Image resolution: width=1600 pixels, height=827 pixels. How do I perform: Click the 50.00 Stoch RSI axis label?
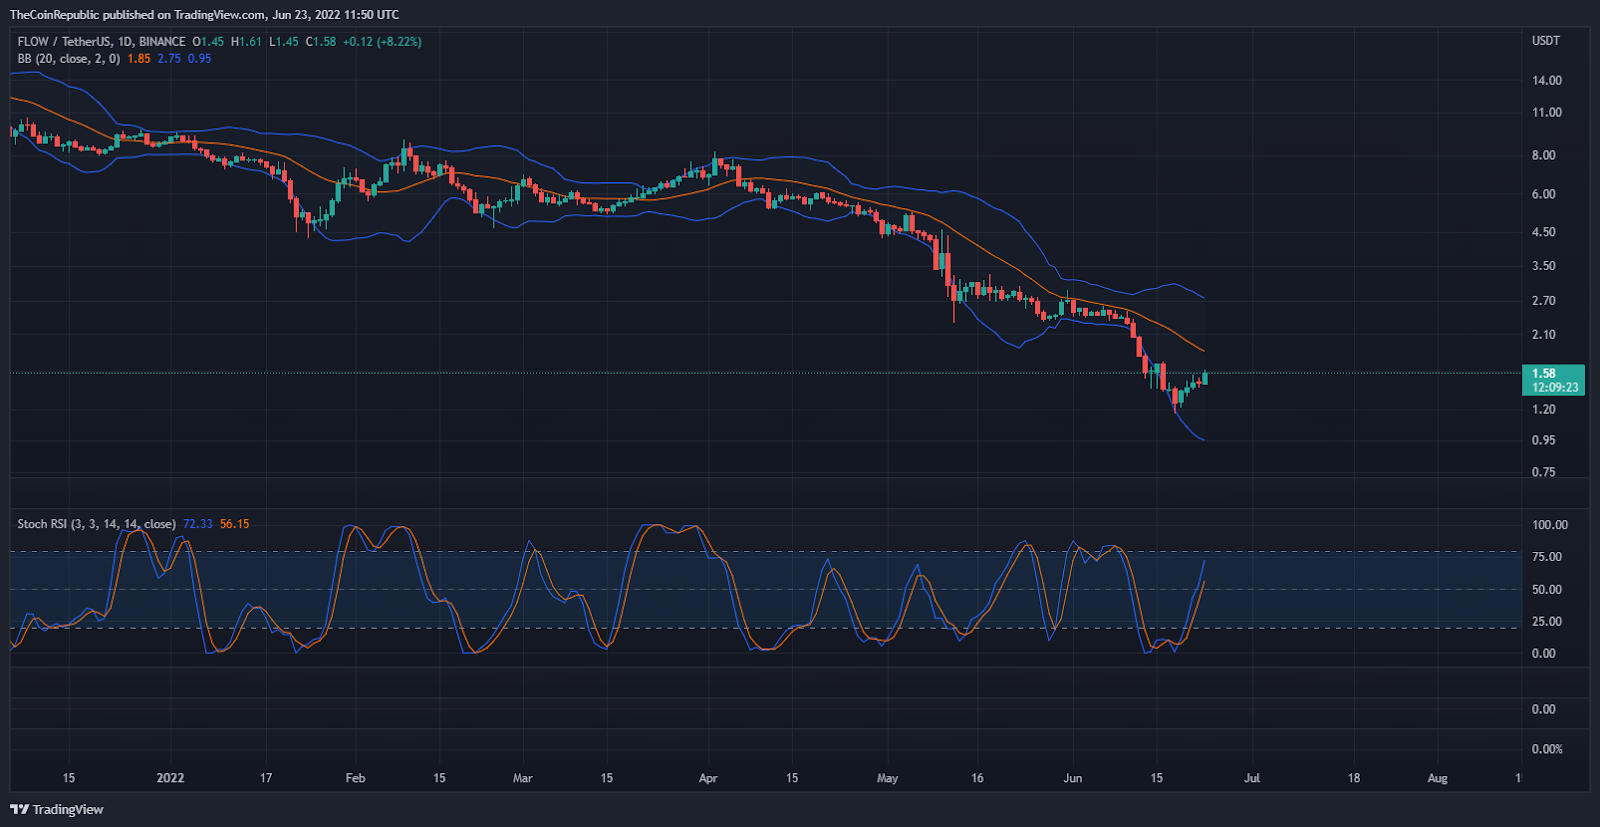pyautogui.click(x=1547, y=590)
